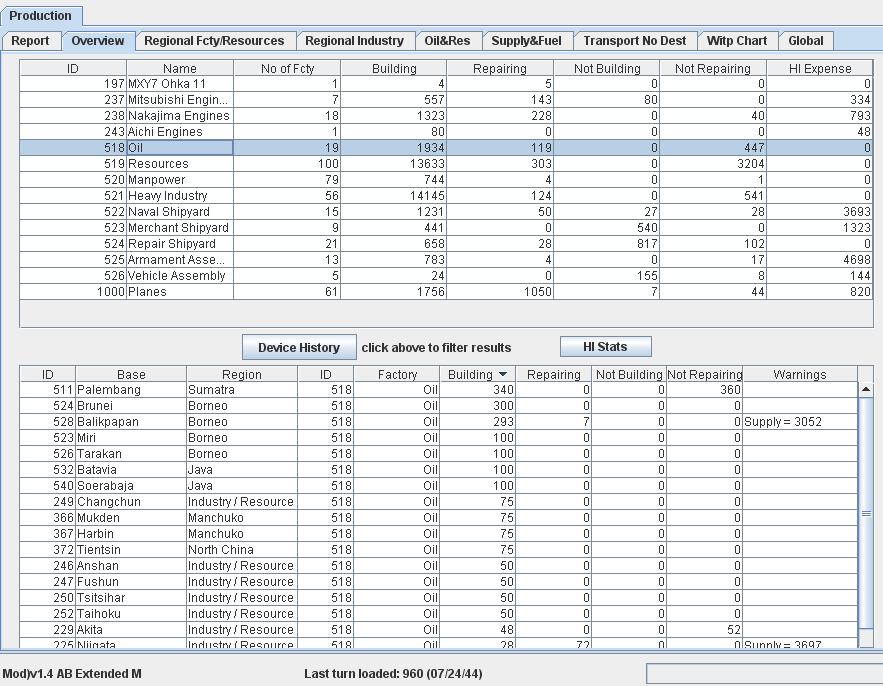Open Regional Fcty/Resources tab
Image resolution: width=883 pixels, height=686 pixels.
(x=215, y=41)
